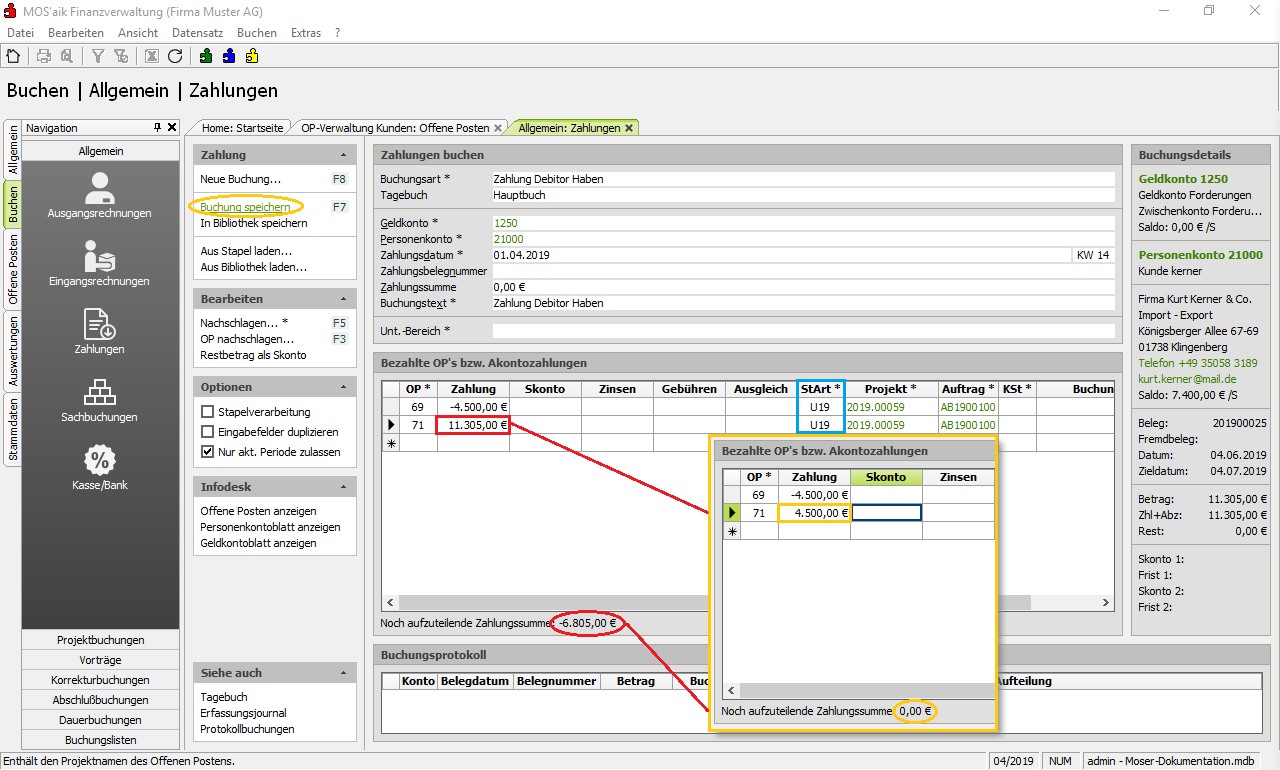Open Eingangsrechnungen in the navigation

click(x=99, y=263)
